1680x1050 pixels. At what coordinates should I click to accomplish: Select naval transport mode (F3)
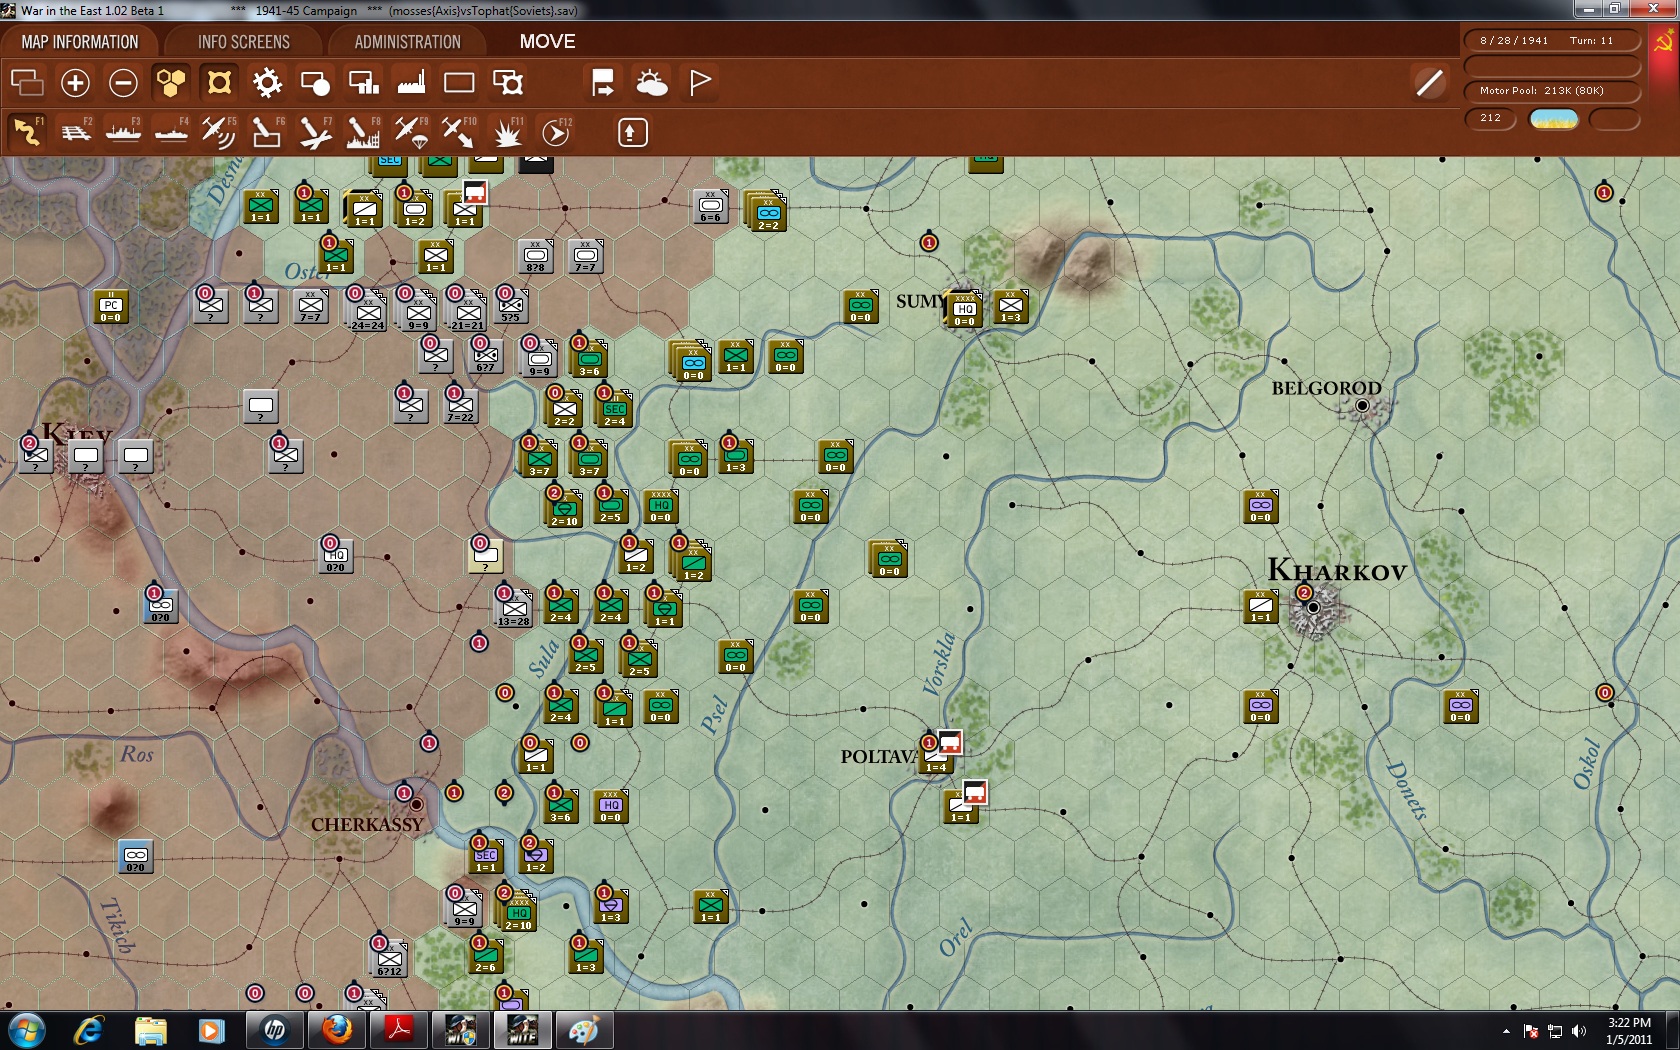point(124,131)
